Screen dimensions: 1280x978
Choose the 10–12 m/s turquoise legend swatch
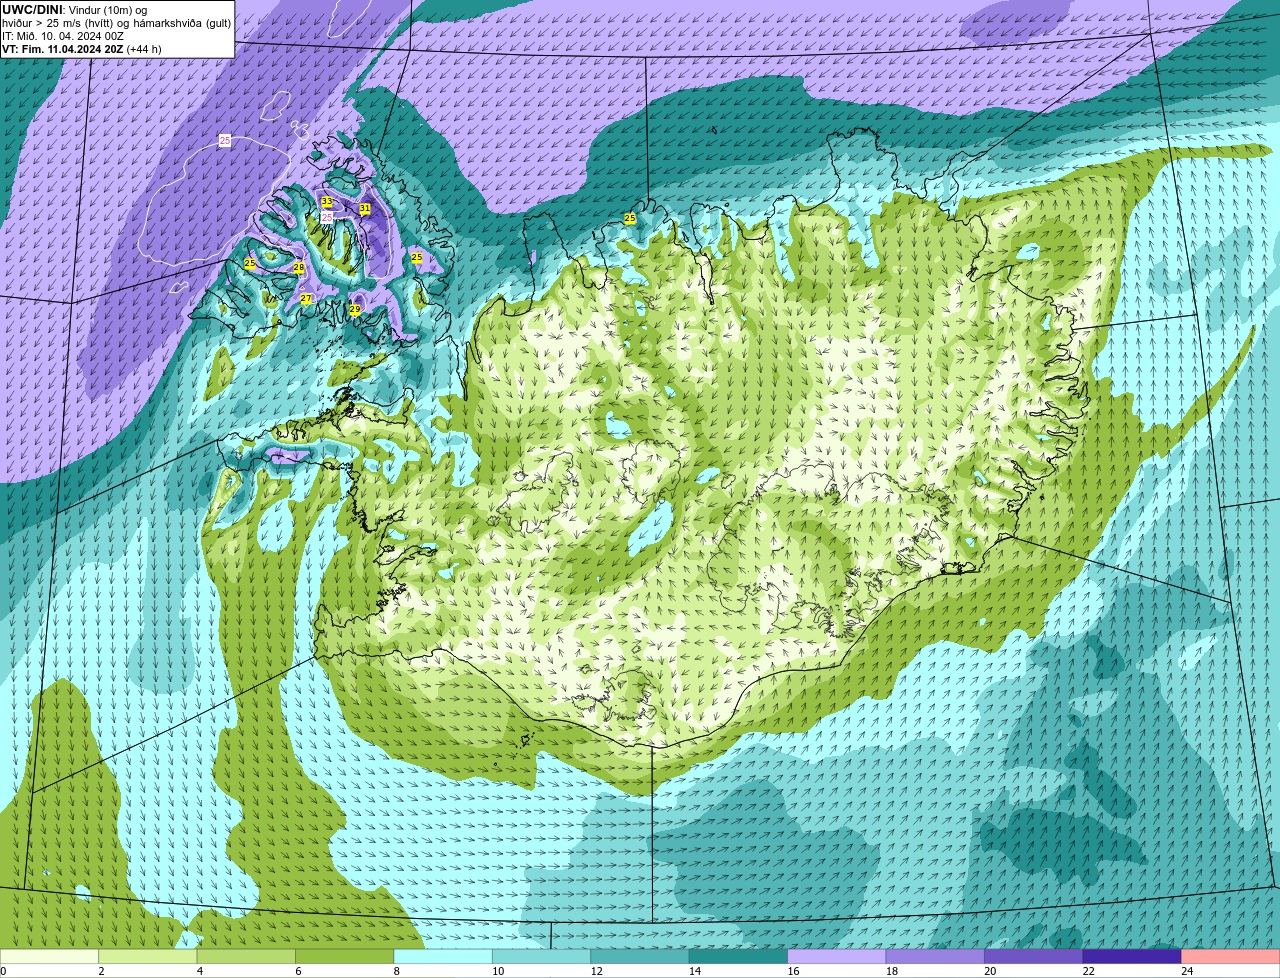(x=542, y=956)
